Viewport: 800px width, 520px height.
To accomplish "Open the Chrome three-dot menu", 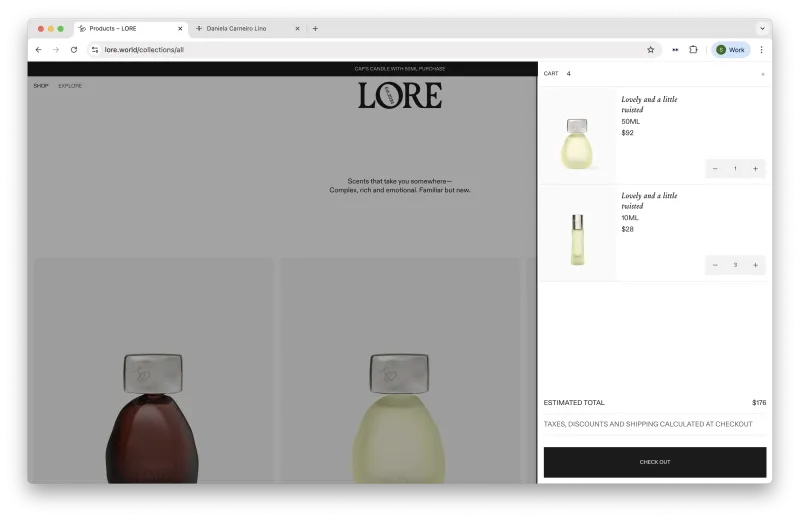I will 761,49.
